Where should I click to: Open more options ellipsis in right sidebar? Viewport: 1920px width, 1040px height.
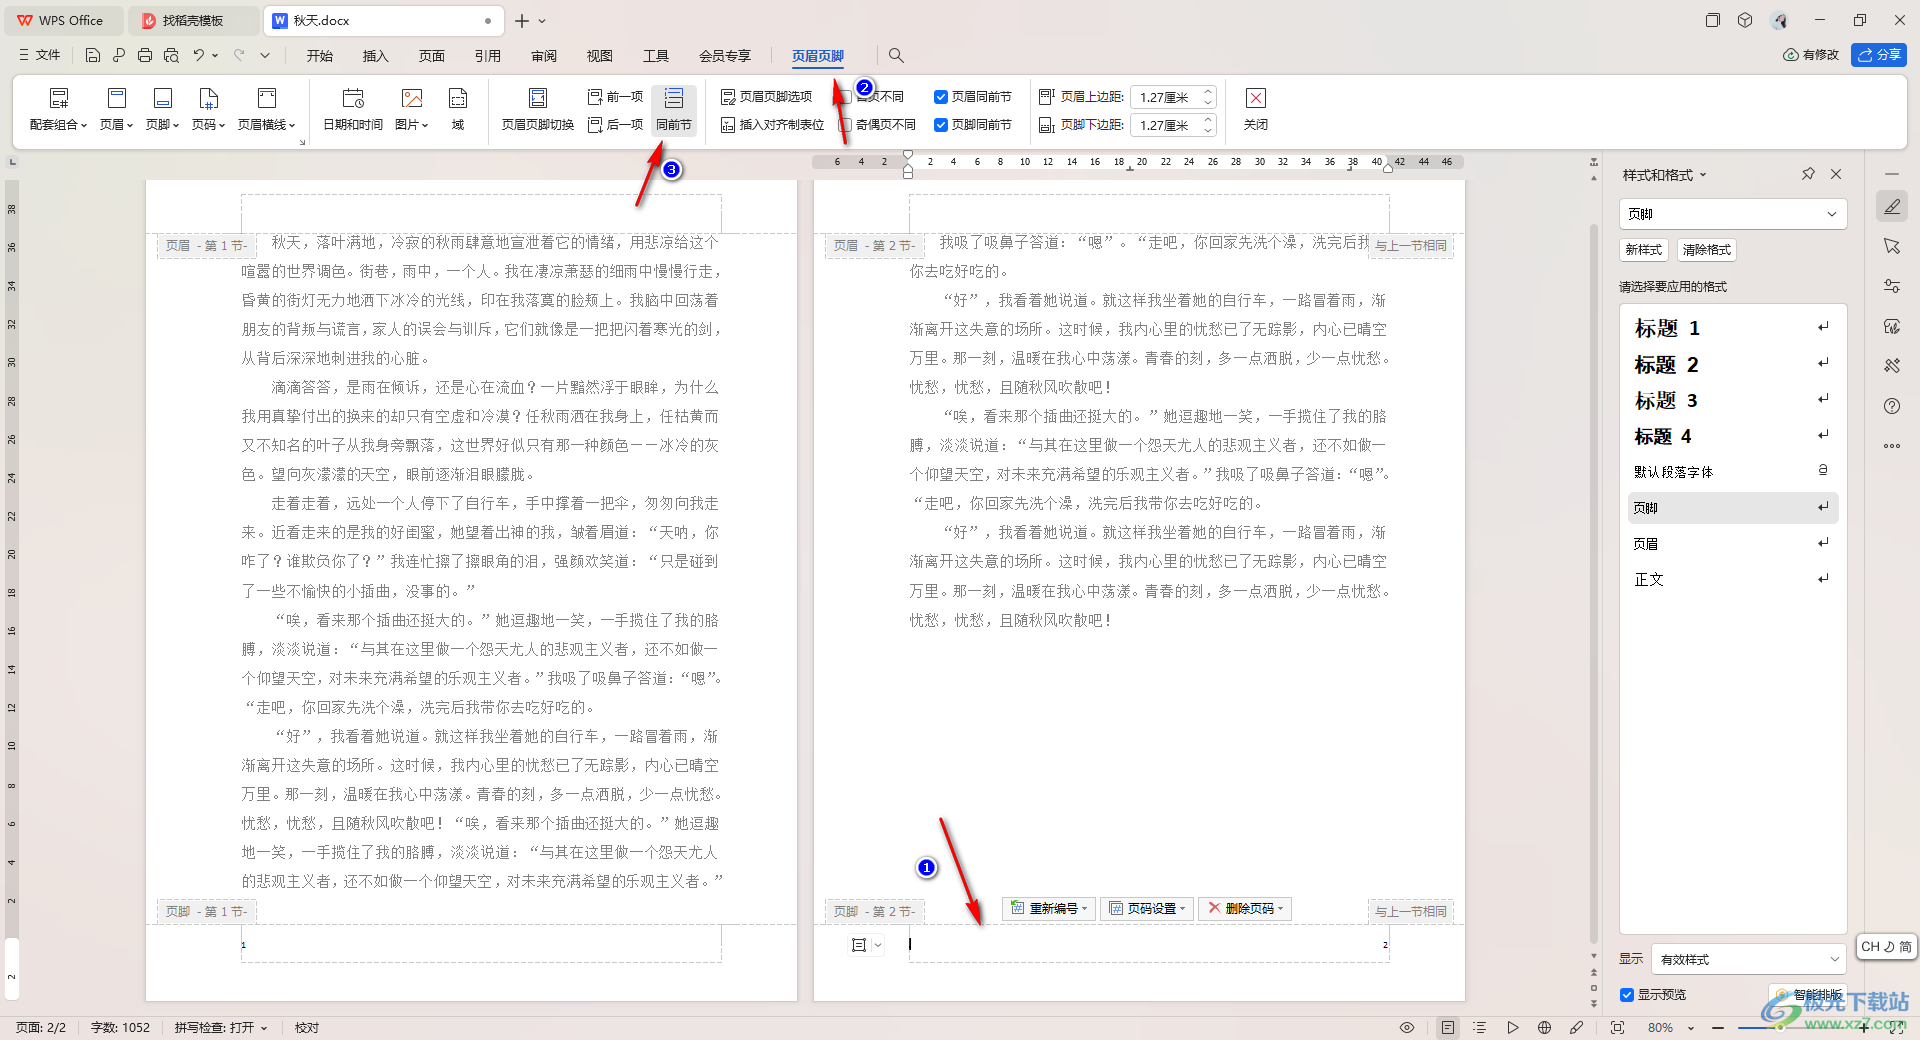pos(1892,446)
